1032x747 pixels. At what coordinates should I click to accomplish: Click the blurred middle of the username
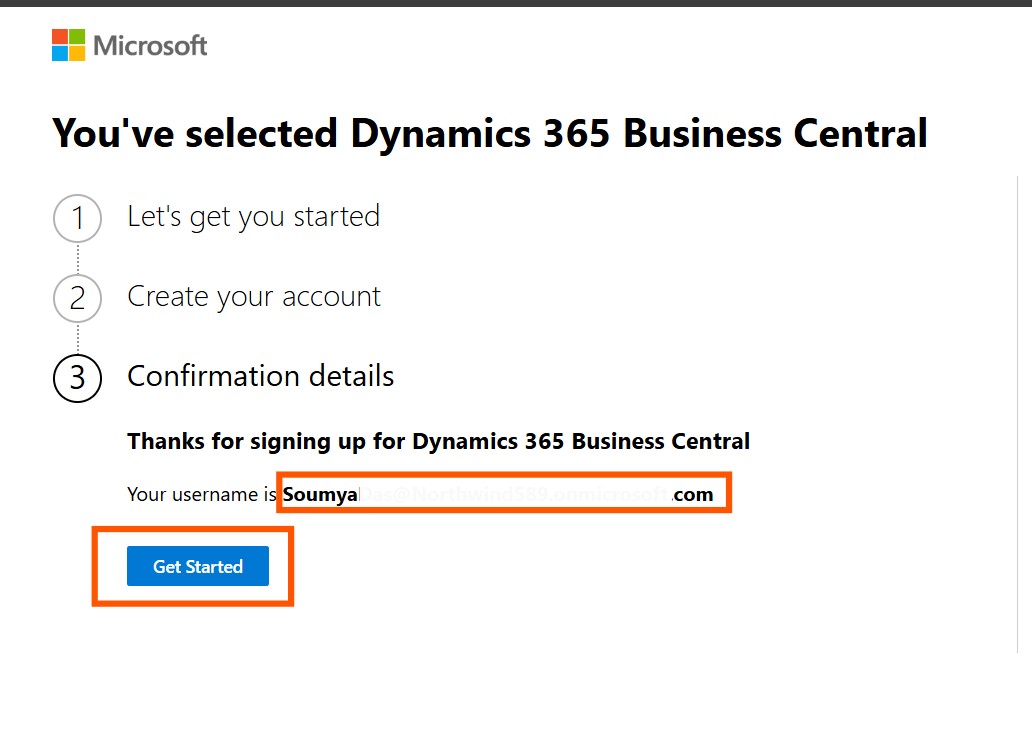[514, 494]
